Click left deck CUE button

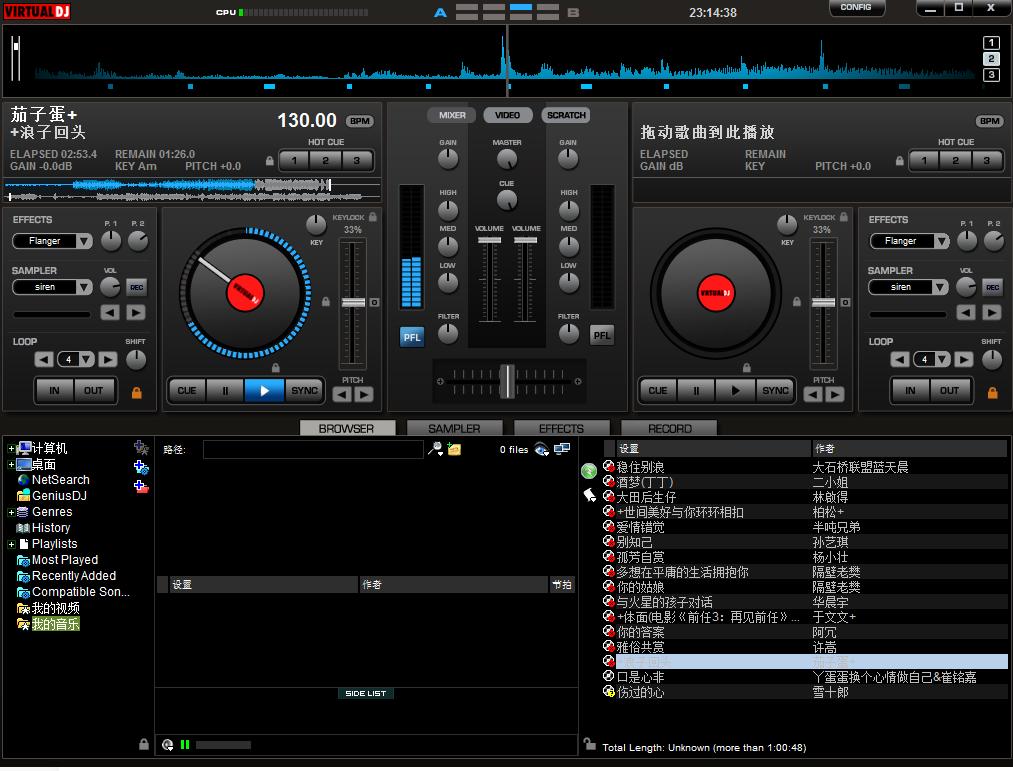[187, 390]
